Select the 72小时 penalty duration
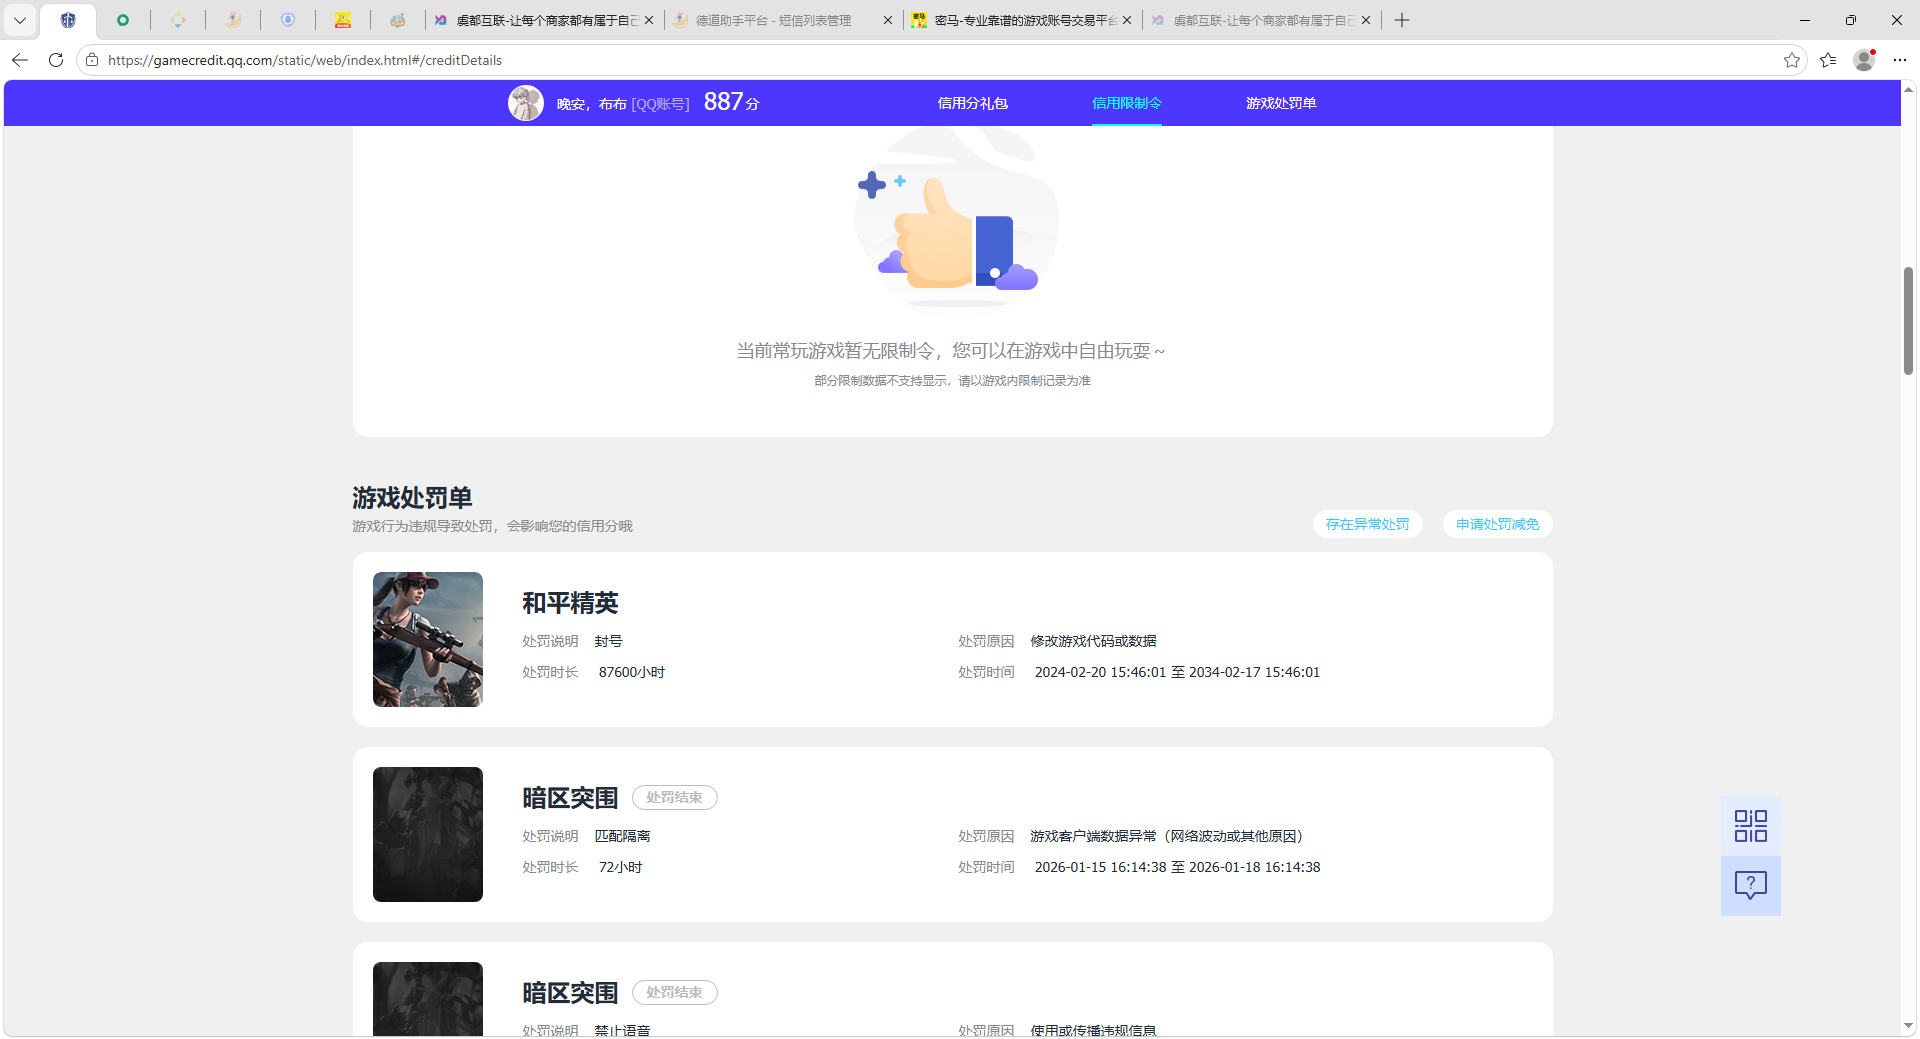1920x1039 pixels. coord(620,867)
